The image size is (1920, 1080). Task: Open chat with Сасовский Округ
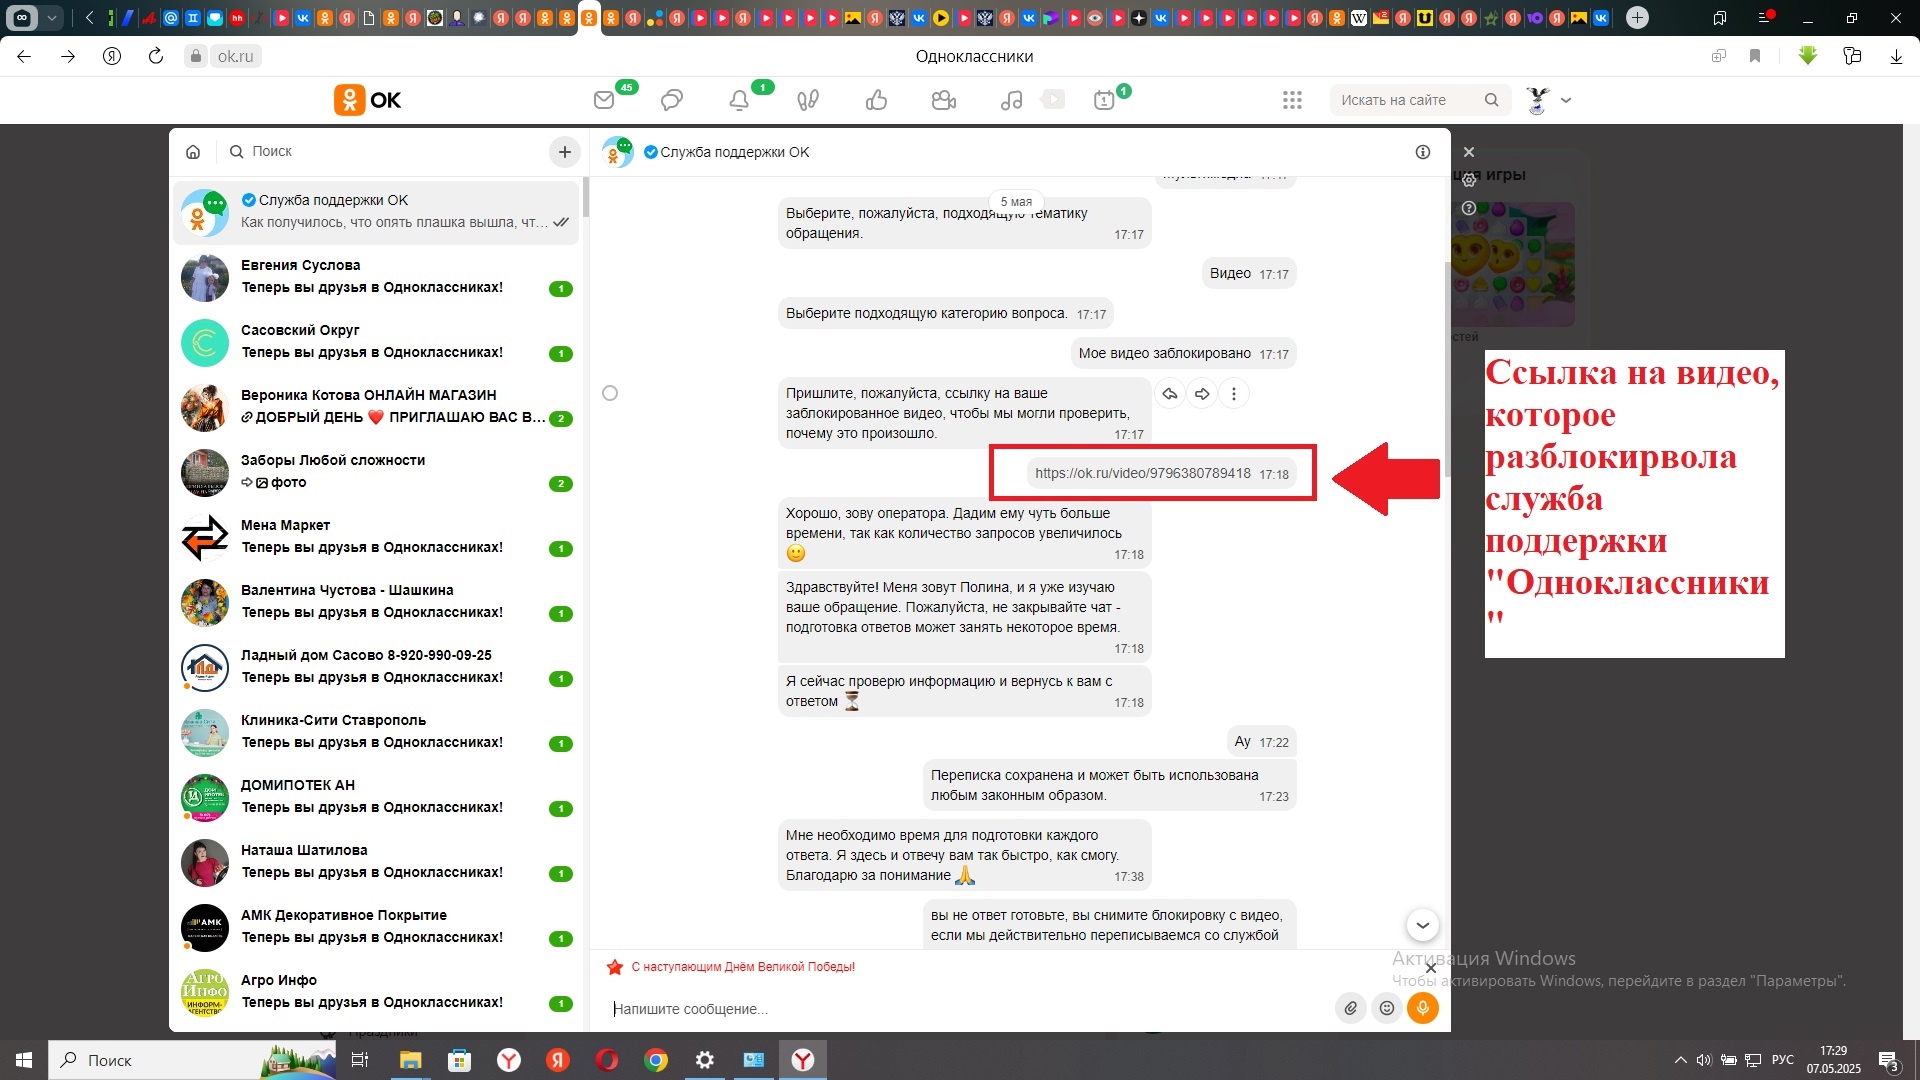pyautogui.click(x=376, y=342)
